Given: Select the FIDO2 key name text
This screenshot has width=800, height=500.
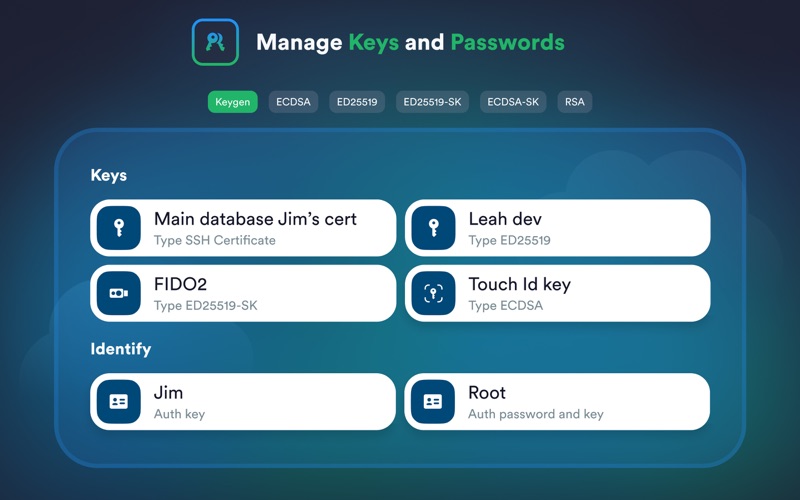Looking at the screenshot, I should 180,284.
